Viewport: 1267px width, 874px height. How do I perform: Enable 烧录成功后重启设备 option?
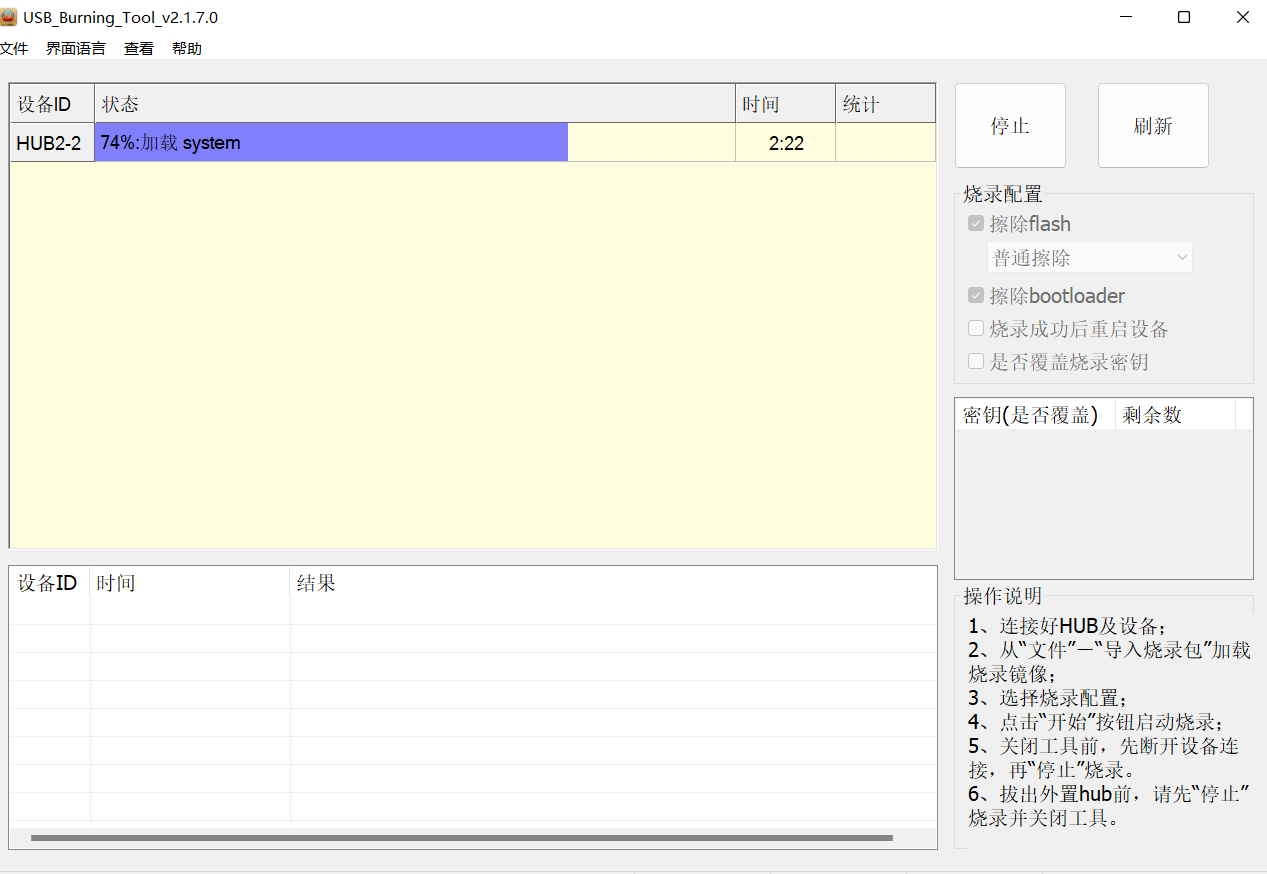(976, 329)
